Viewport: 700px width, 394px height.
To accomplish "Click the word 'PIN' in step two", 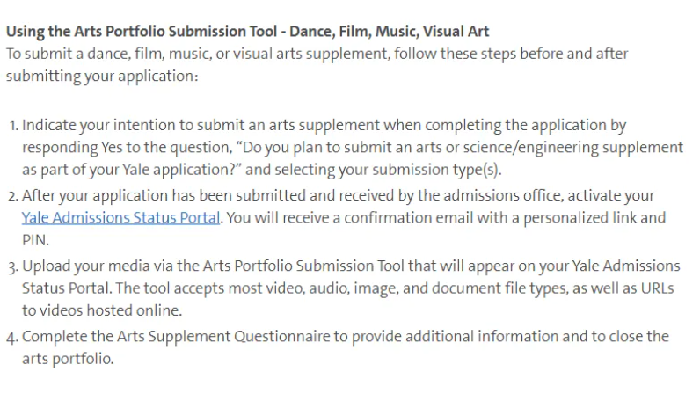I will point(34,240).
